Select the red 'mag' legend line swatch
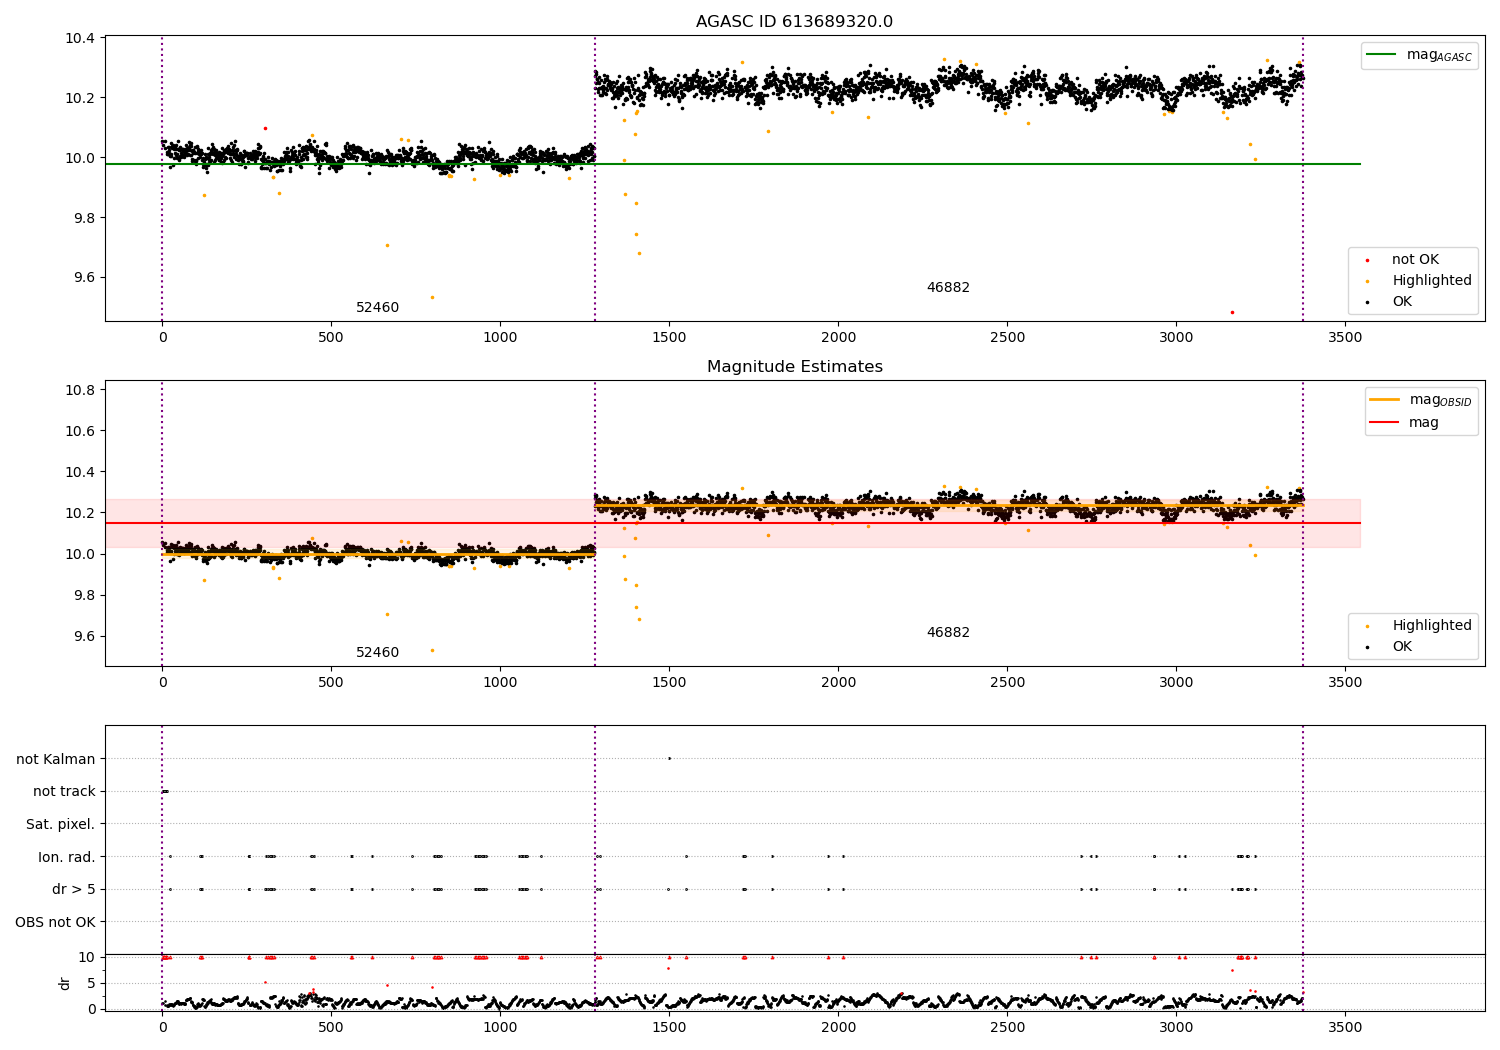 coord(1384,423)
